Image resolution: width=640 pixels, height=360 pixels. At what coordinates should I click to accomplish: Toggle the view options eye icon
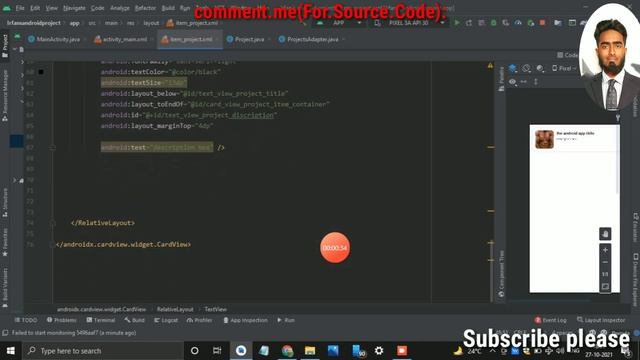[x=512, y=82]
